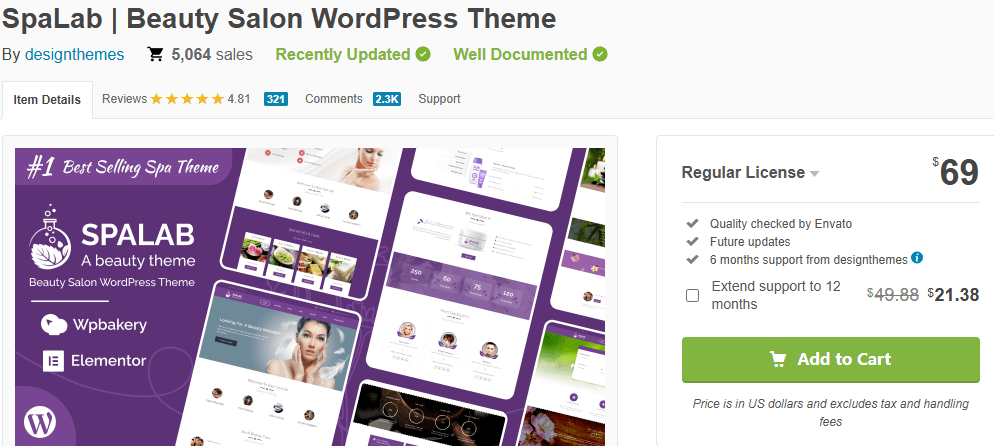Click the support info icon beside designthemes
This screenshot has width=994, height=446.
(917, 258)
